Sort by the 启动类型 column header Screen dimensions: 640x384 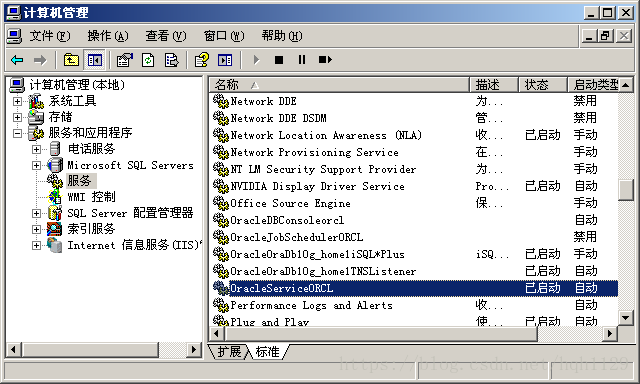click(x=593, y=85)
